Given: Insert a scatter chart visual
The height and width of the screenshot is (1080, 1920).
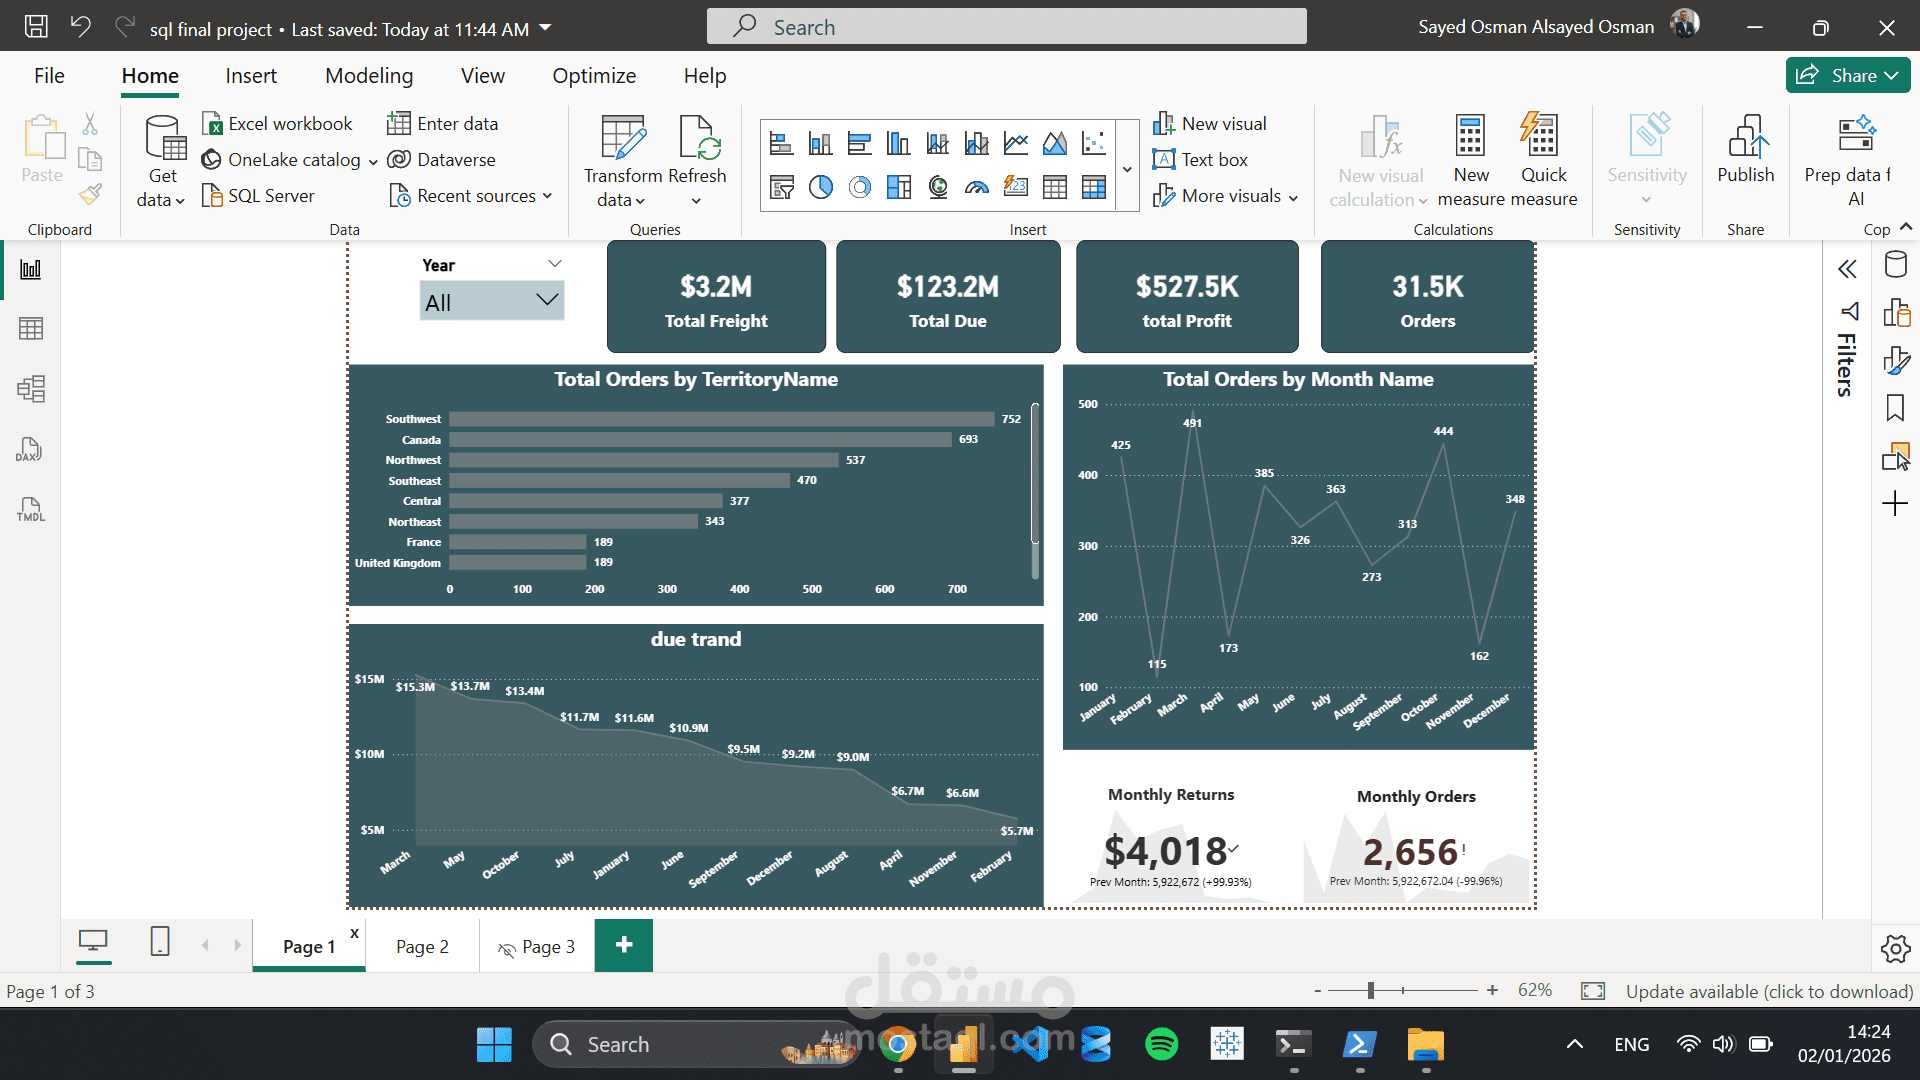Looking at the screenshot, I should point(1094,144).
